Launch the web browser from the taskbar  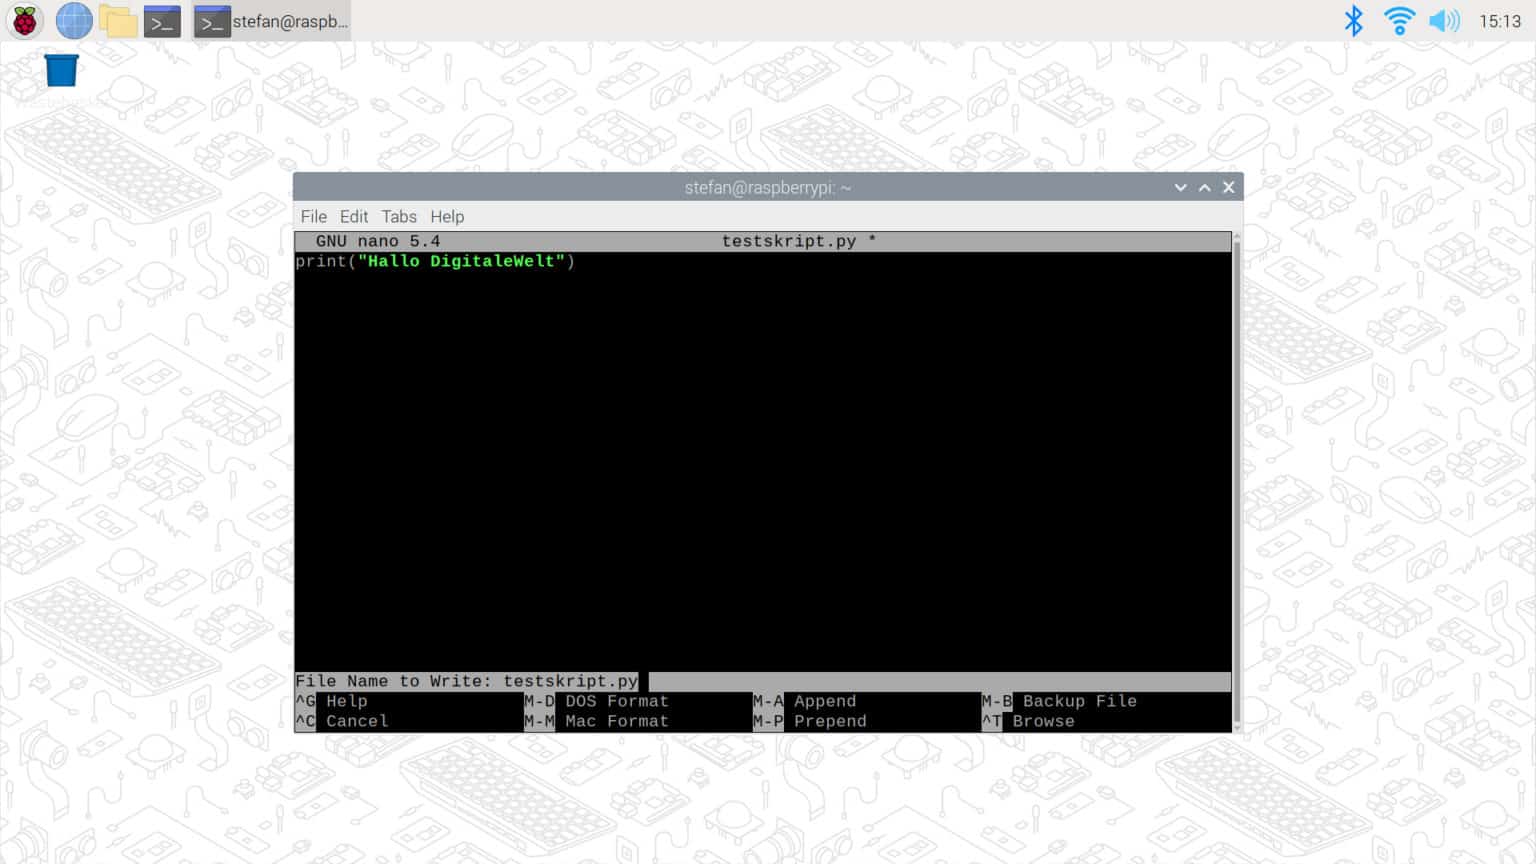pos(73,20)
